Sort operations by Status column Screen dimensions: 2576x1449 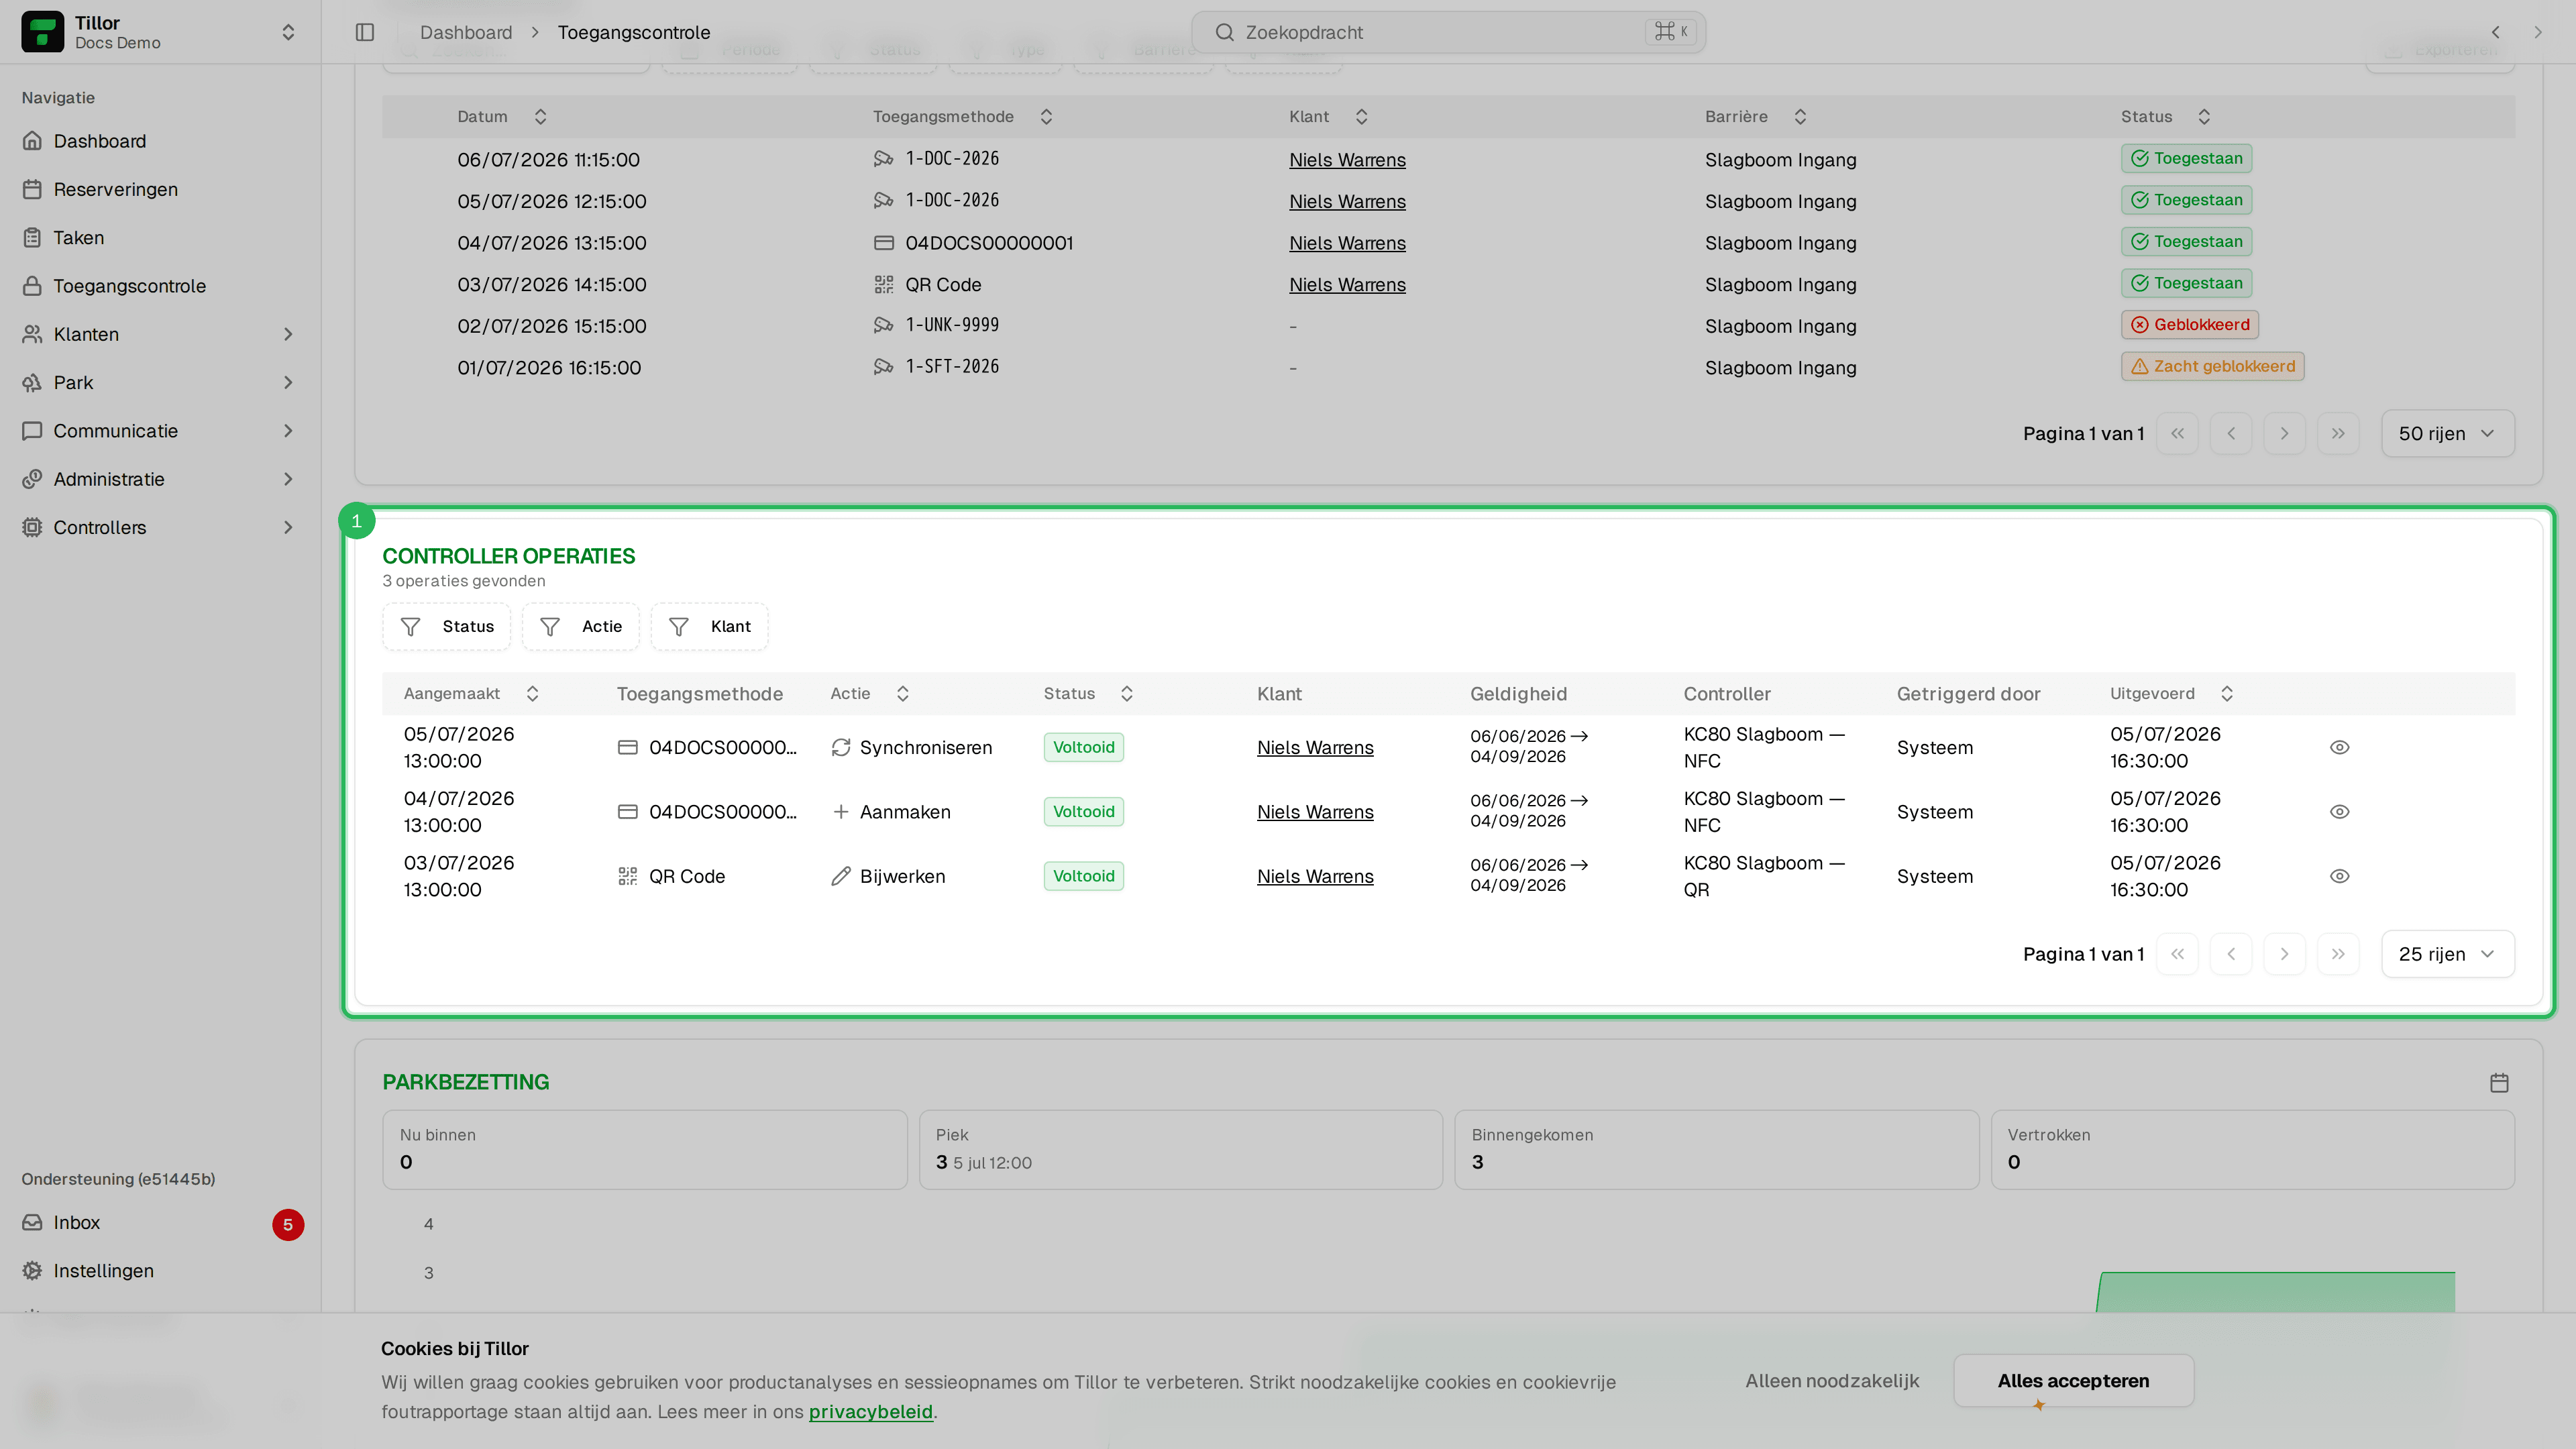(1089, 694)
